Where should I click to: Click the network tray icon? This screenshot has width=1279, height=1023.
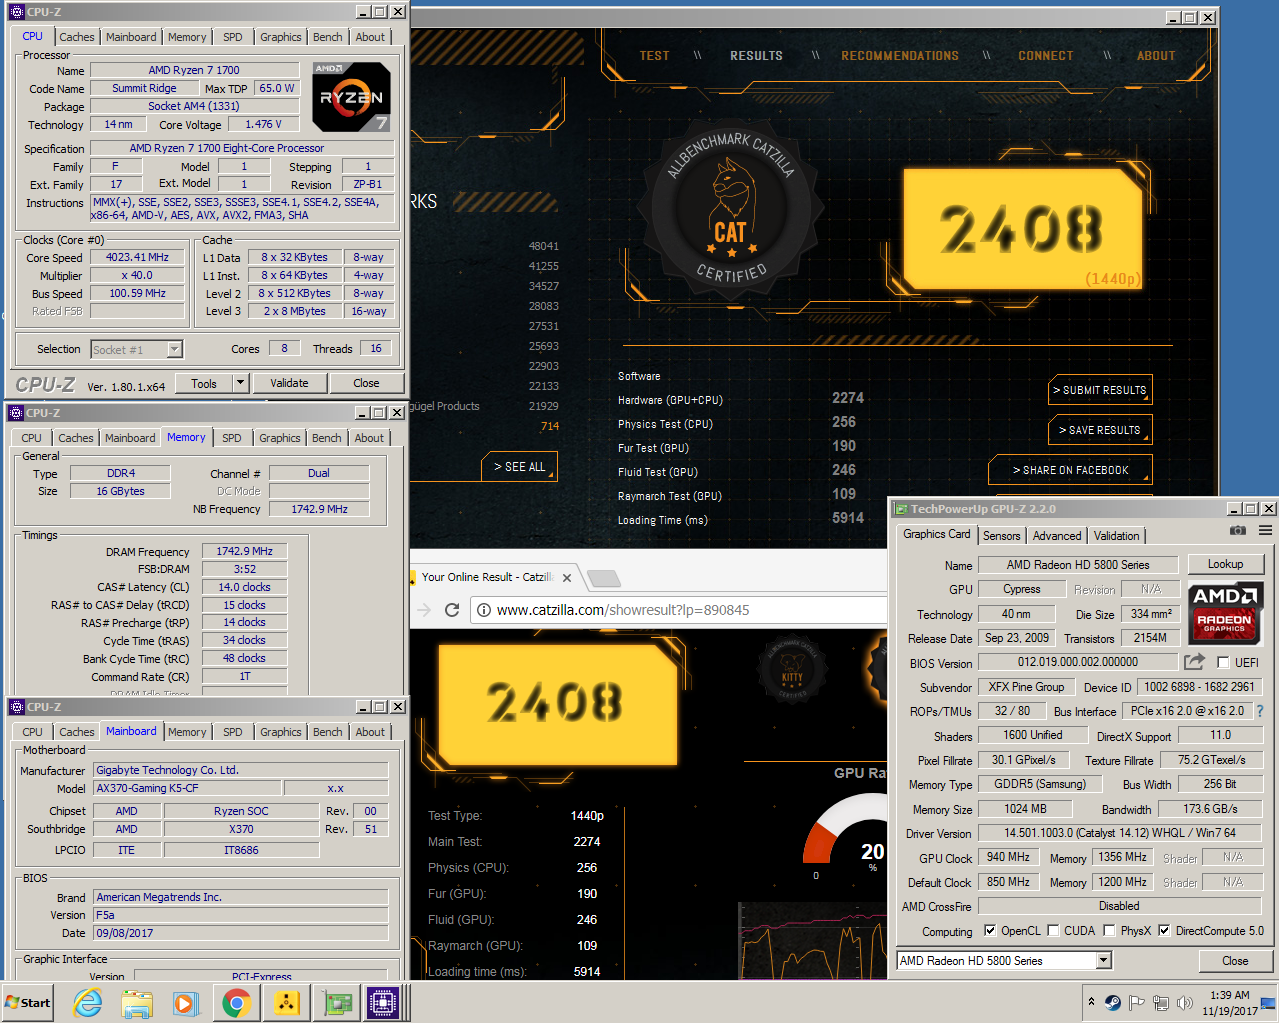coord(1161,1002)
